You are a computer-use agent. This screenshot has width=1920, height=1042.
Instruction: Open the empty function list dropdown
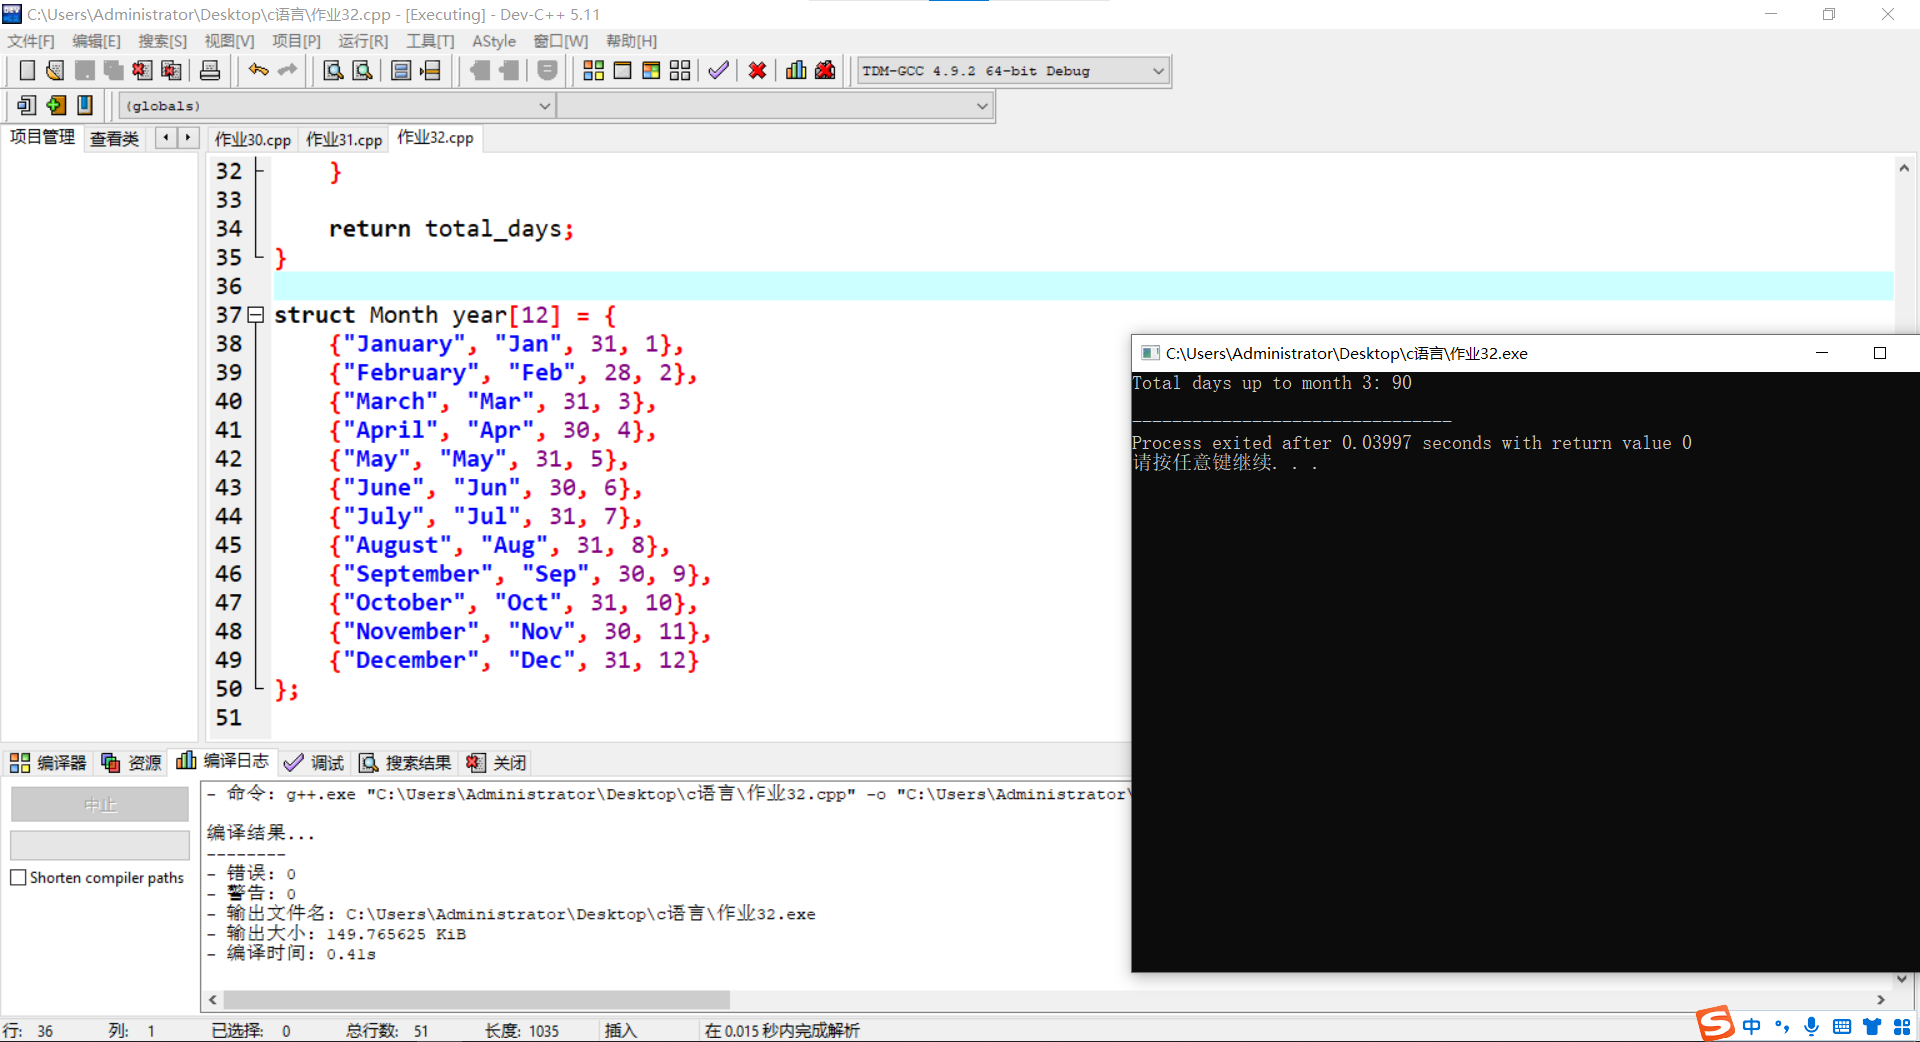click(981, 106)
